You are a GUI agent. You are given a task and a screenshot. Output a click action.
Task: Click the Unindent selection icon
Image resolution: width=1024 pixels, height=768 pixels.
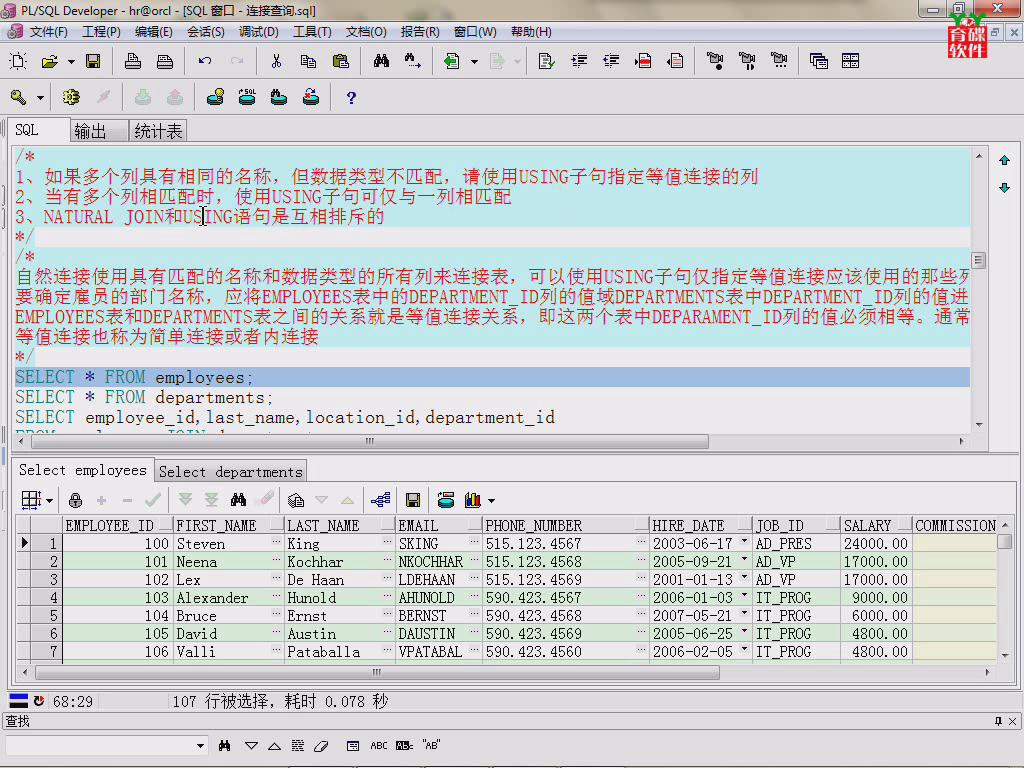pos(611,61)
